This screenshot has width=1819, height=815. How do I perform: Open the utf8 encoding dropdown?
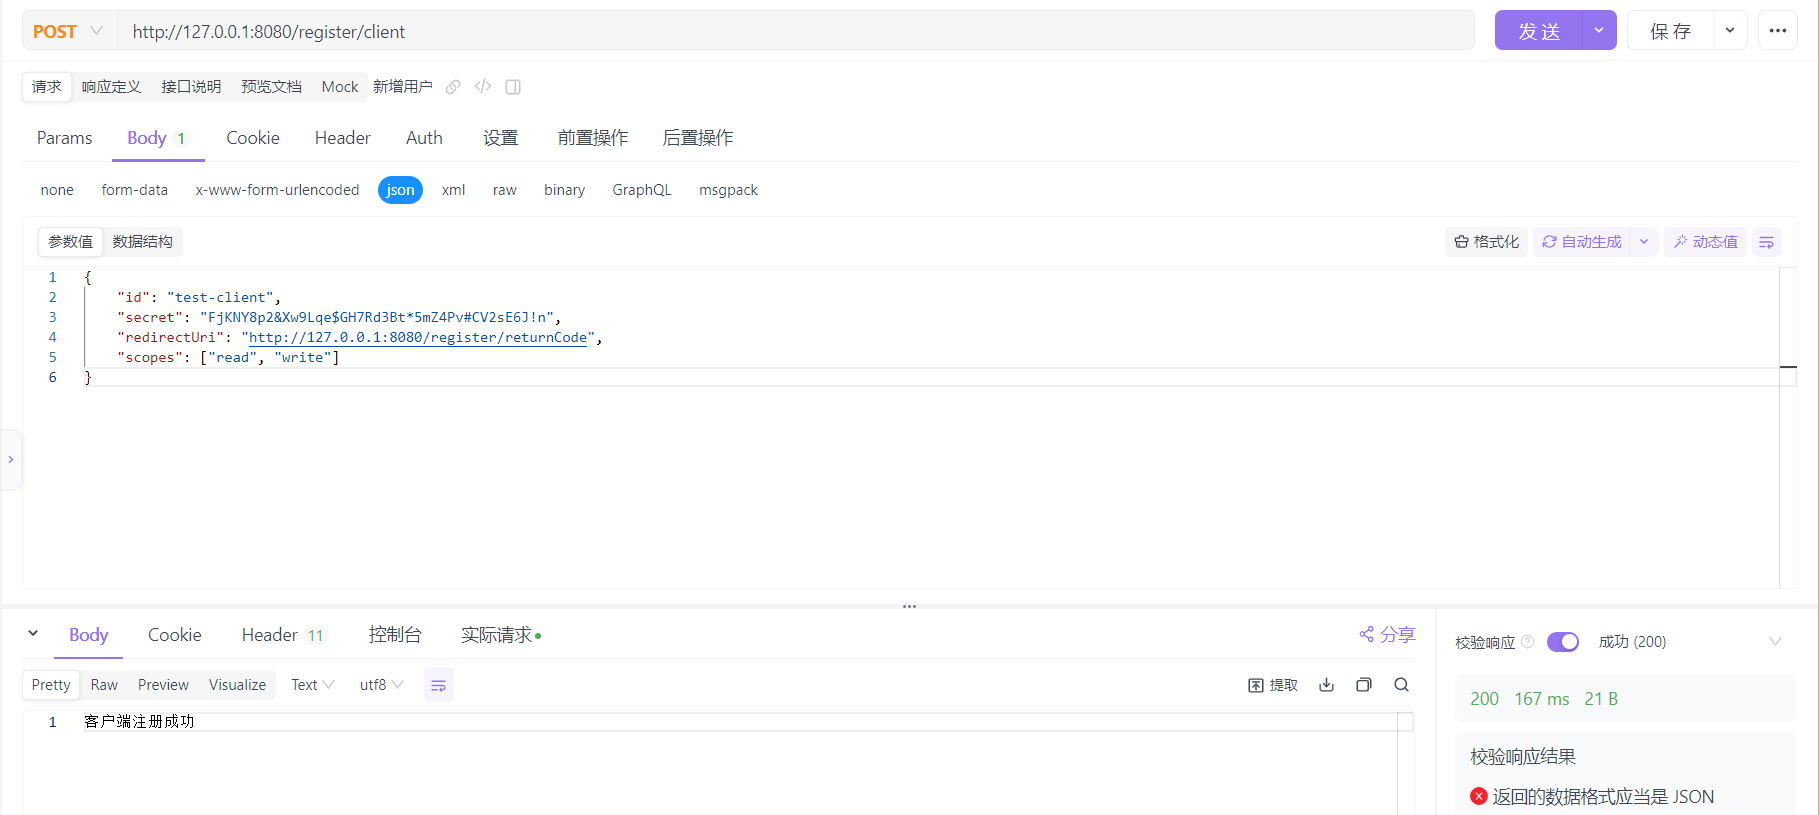382,685
